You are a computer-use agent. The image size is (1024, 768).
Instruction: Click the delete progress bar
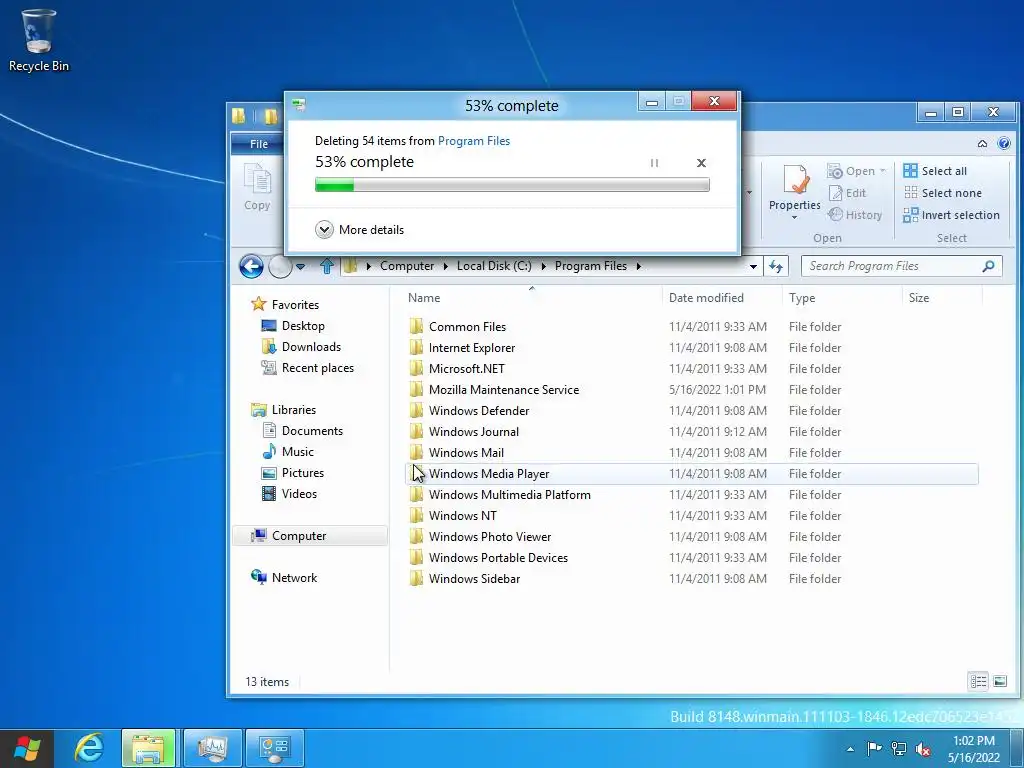(512, 185)
